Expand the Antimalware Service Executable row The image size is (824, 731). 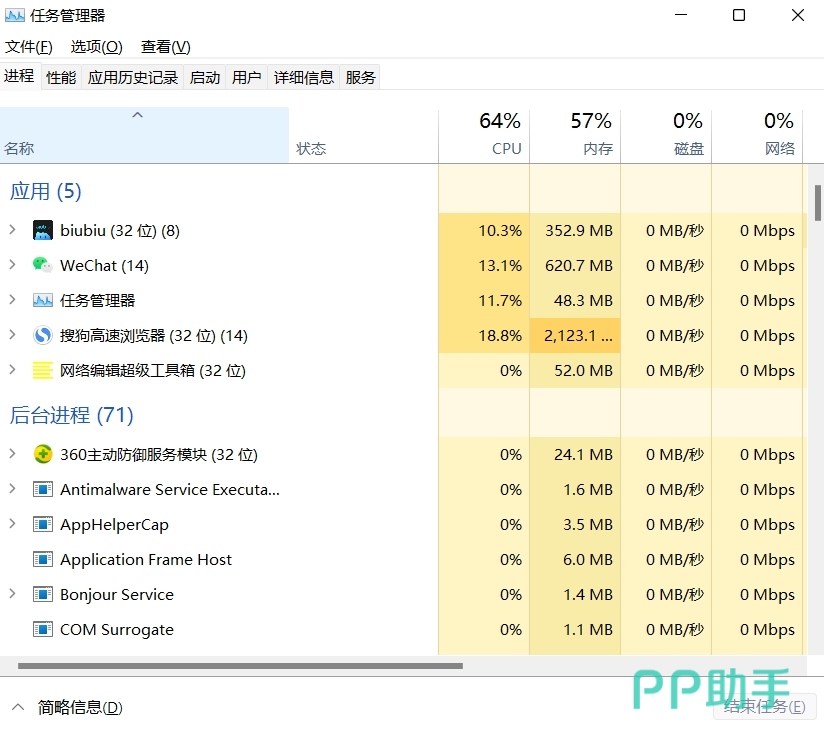[x=12, y=490]
